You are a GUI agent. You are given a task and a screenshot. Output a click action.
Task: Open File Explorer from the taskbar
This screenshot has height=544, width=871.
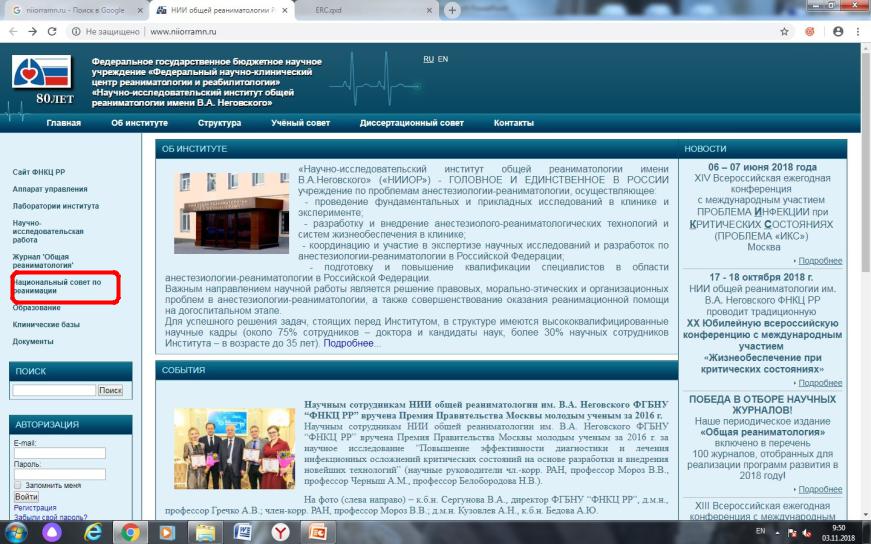point(206,533)
